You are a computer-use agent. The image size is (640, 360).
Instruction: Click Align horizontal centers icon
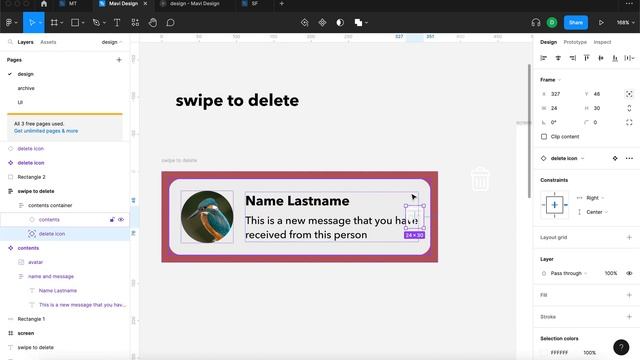point(558,58)
